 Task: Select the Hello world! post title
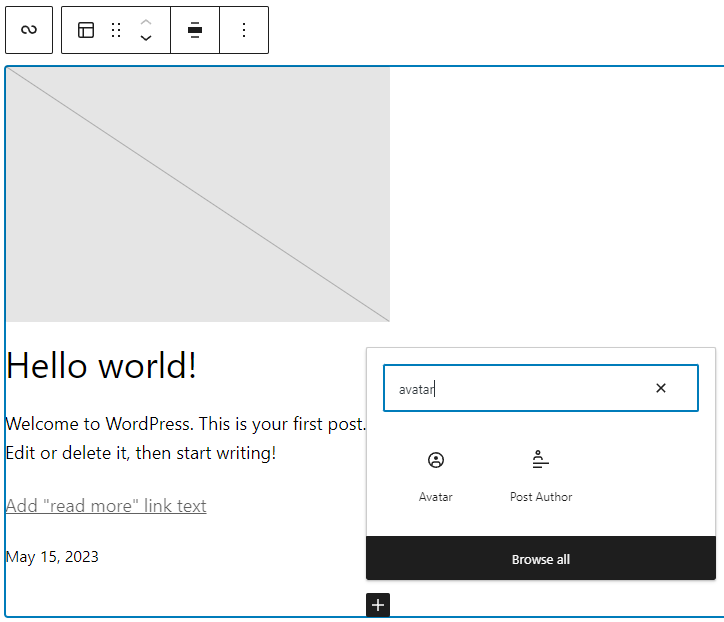102,365
